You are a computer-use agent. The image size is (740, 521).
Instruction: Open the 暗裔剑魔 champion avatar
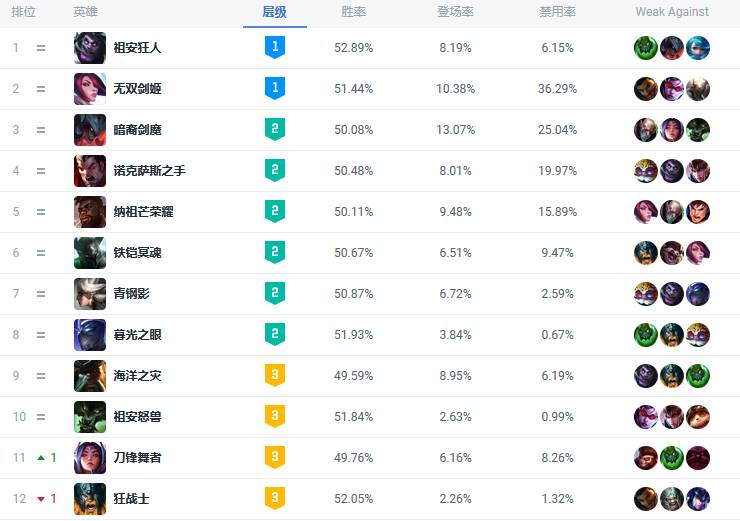90,130
